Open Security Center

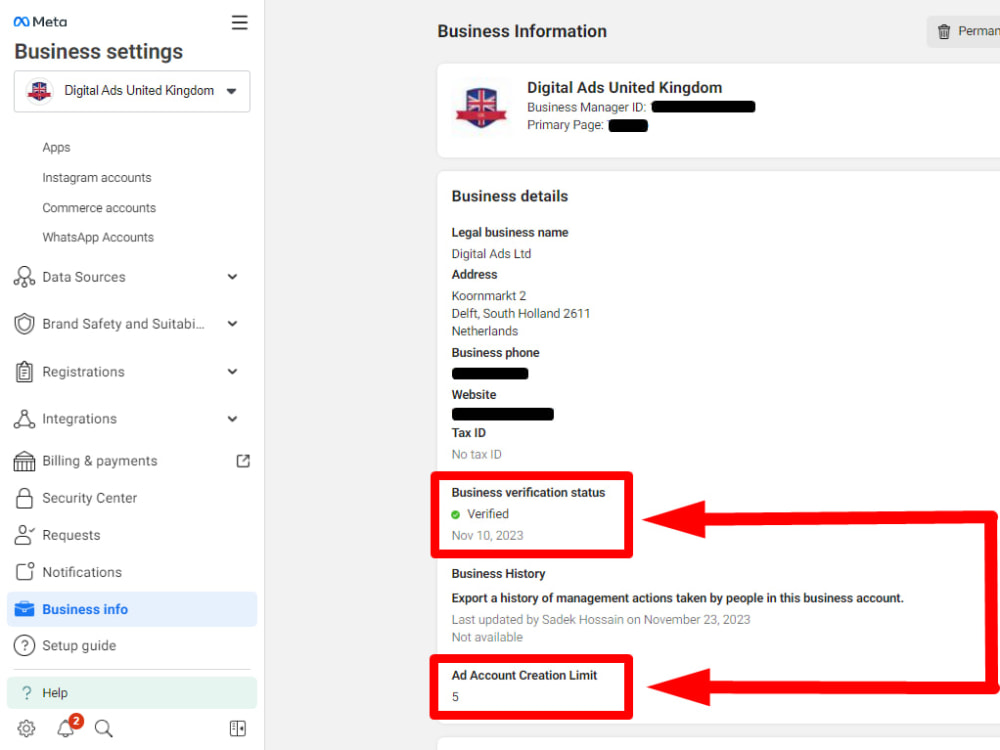(x=89, y=498)
